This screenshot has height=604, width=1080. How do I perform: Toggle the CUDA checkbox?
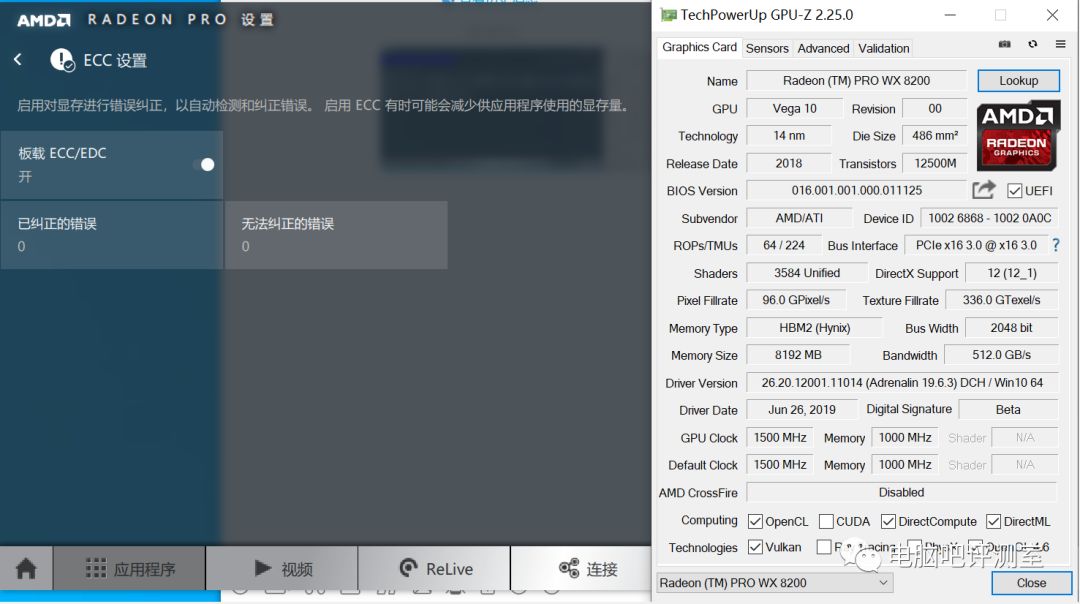(826, 521)
